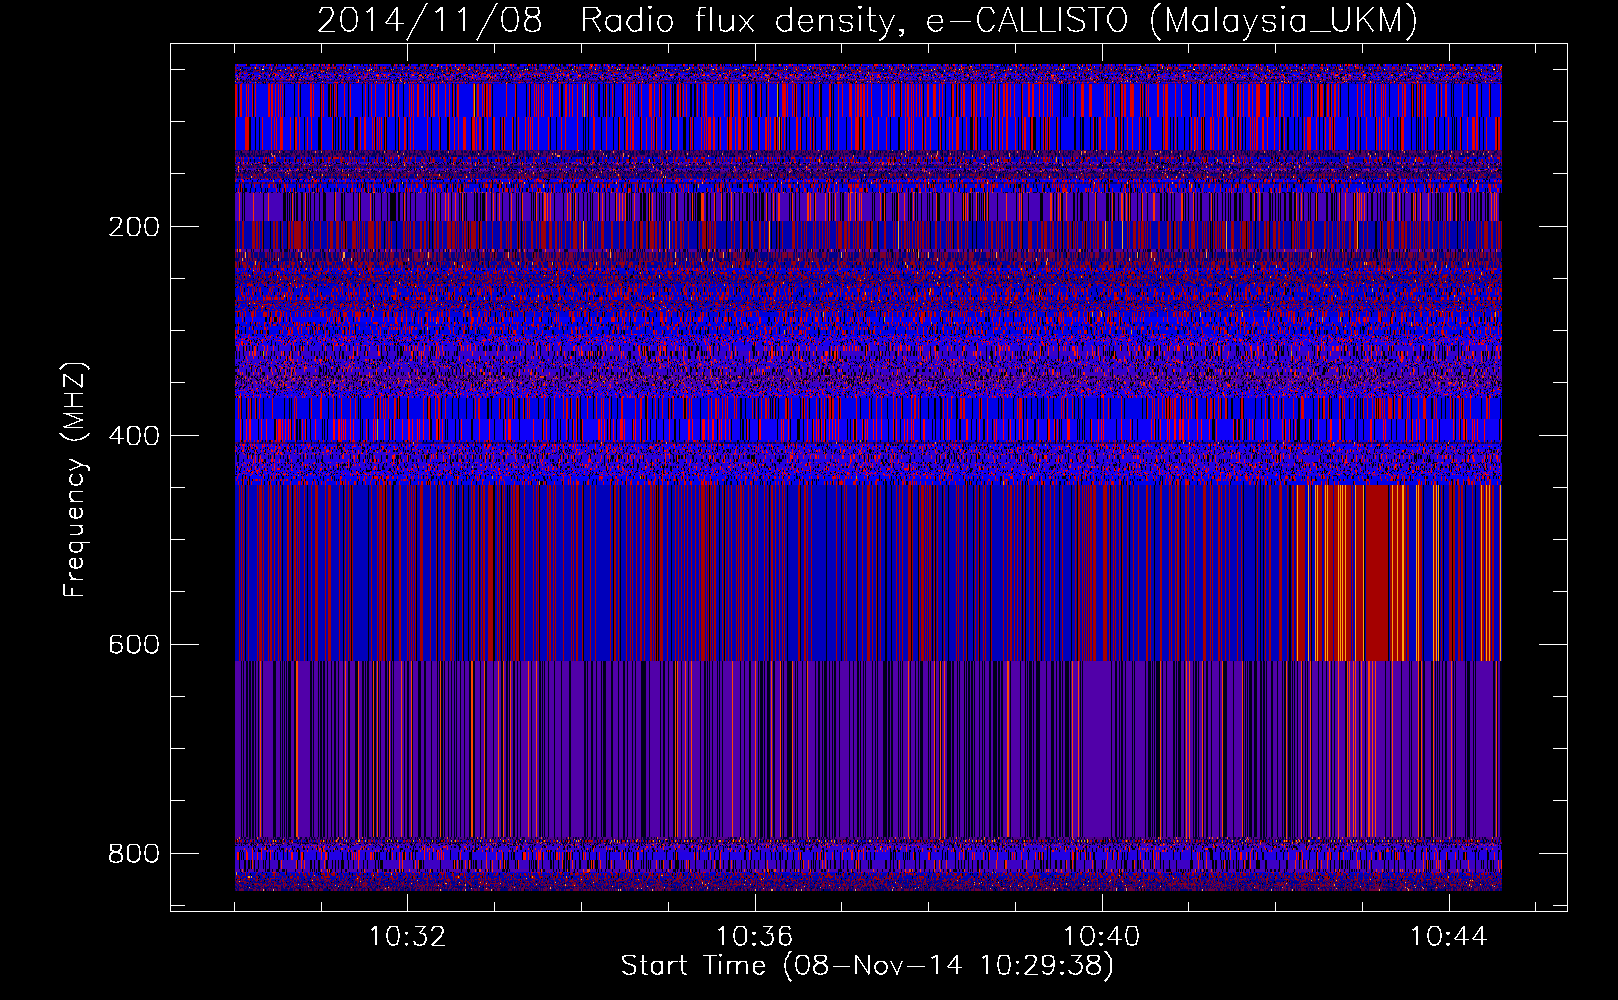Click the 400 frequency tick label
This screenshot has width=1618, height=1000.
pyautogui.click(x=134, y=436)
